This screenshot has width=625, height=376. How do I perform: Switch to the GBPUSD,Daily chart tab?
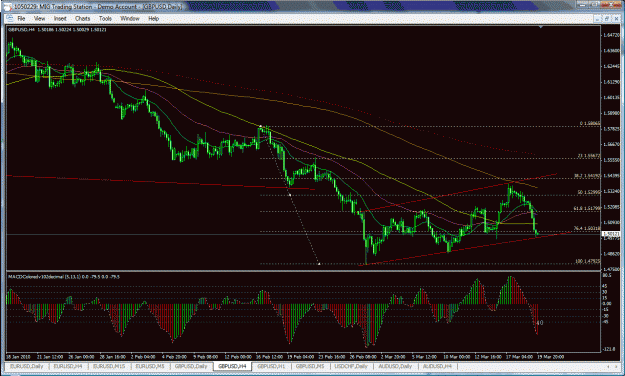191,366
